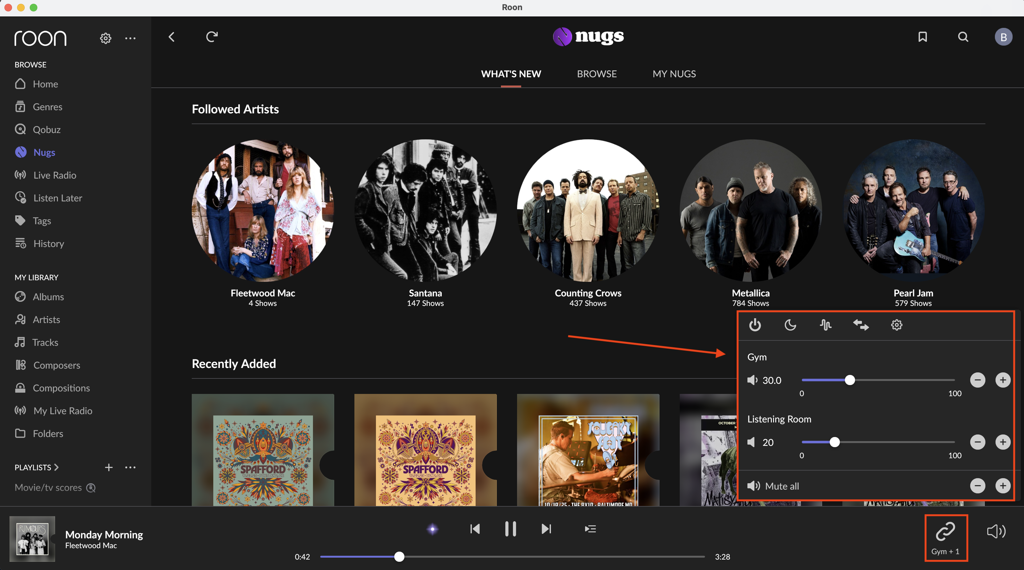Screen dimensions: 1024x570
Task: Mute the Gym zone speaker
Action: 753,381
